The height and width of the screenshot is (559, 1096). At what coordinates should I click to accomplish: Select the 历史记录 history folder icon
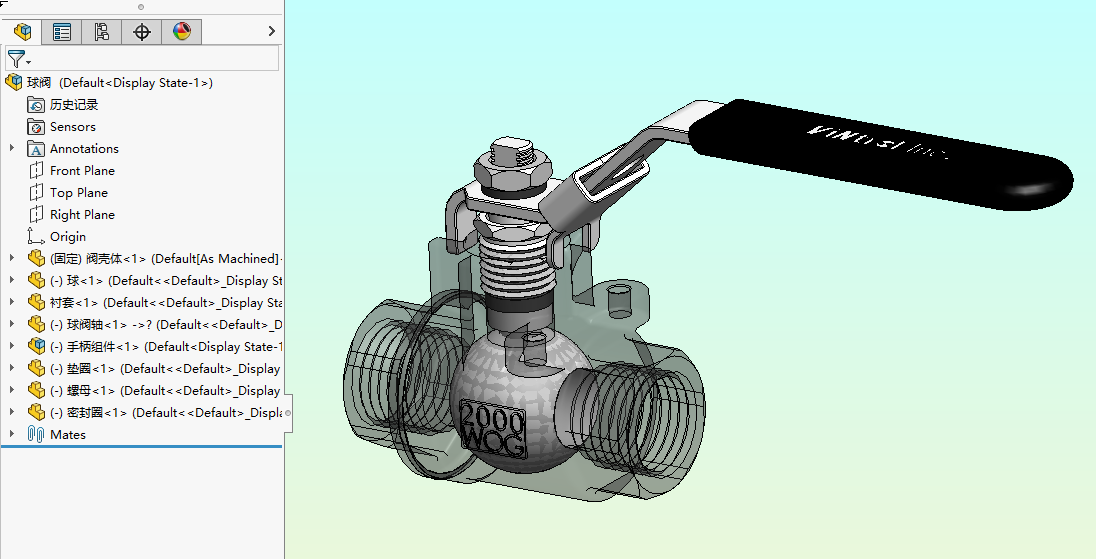36,105
